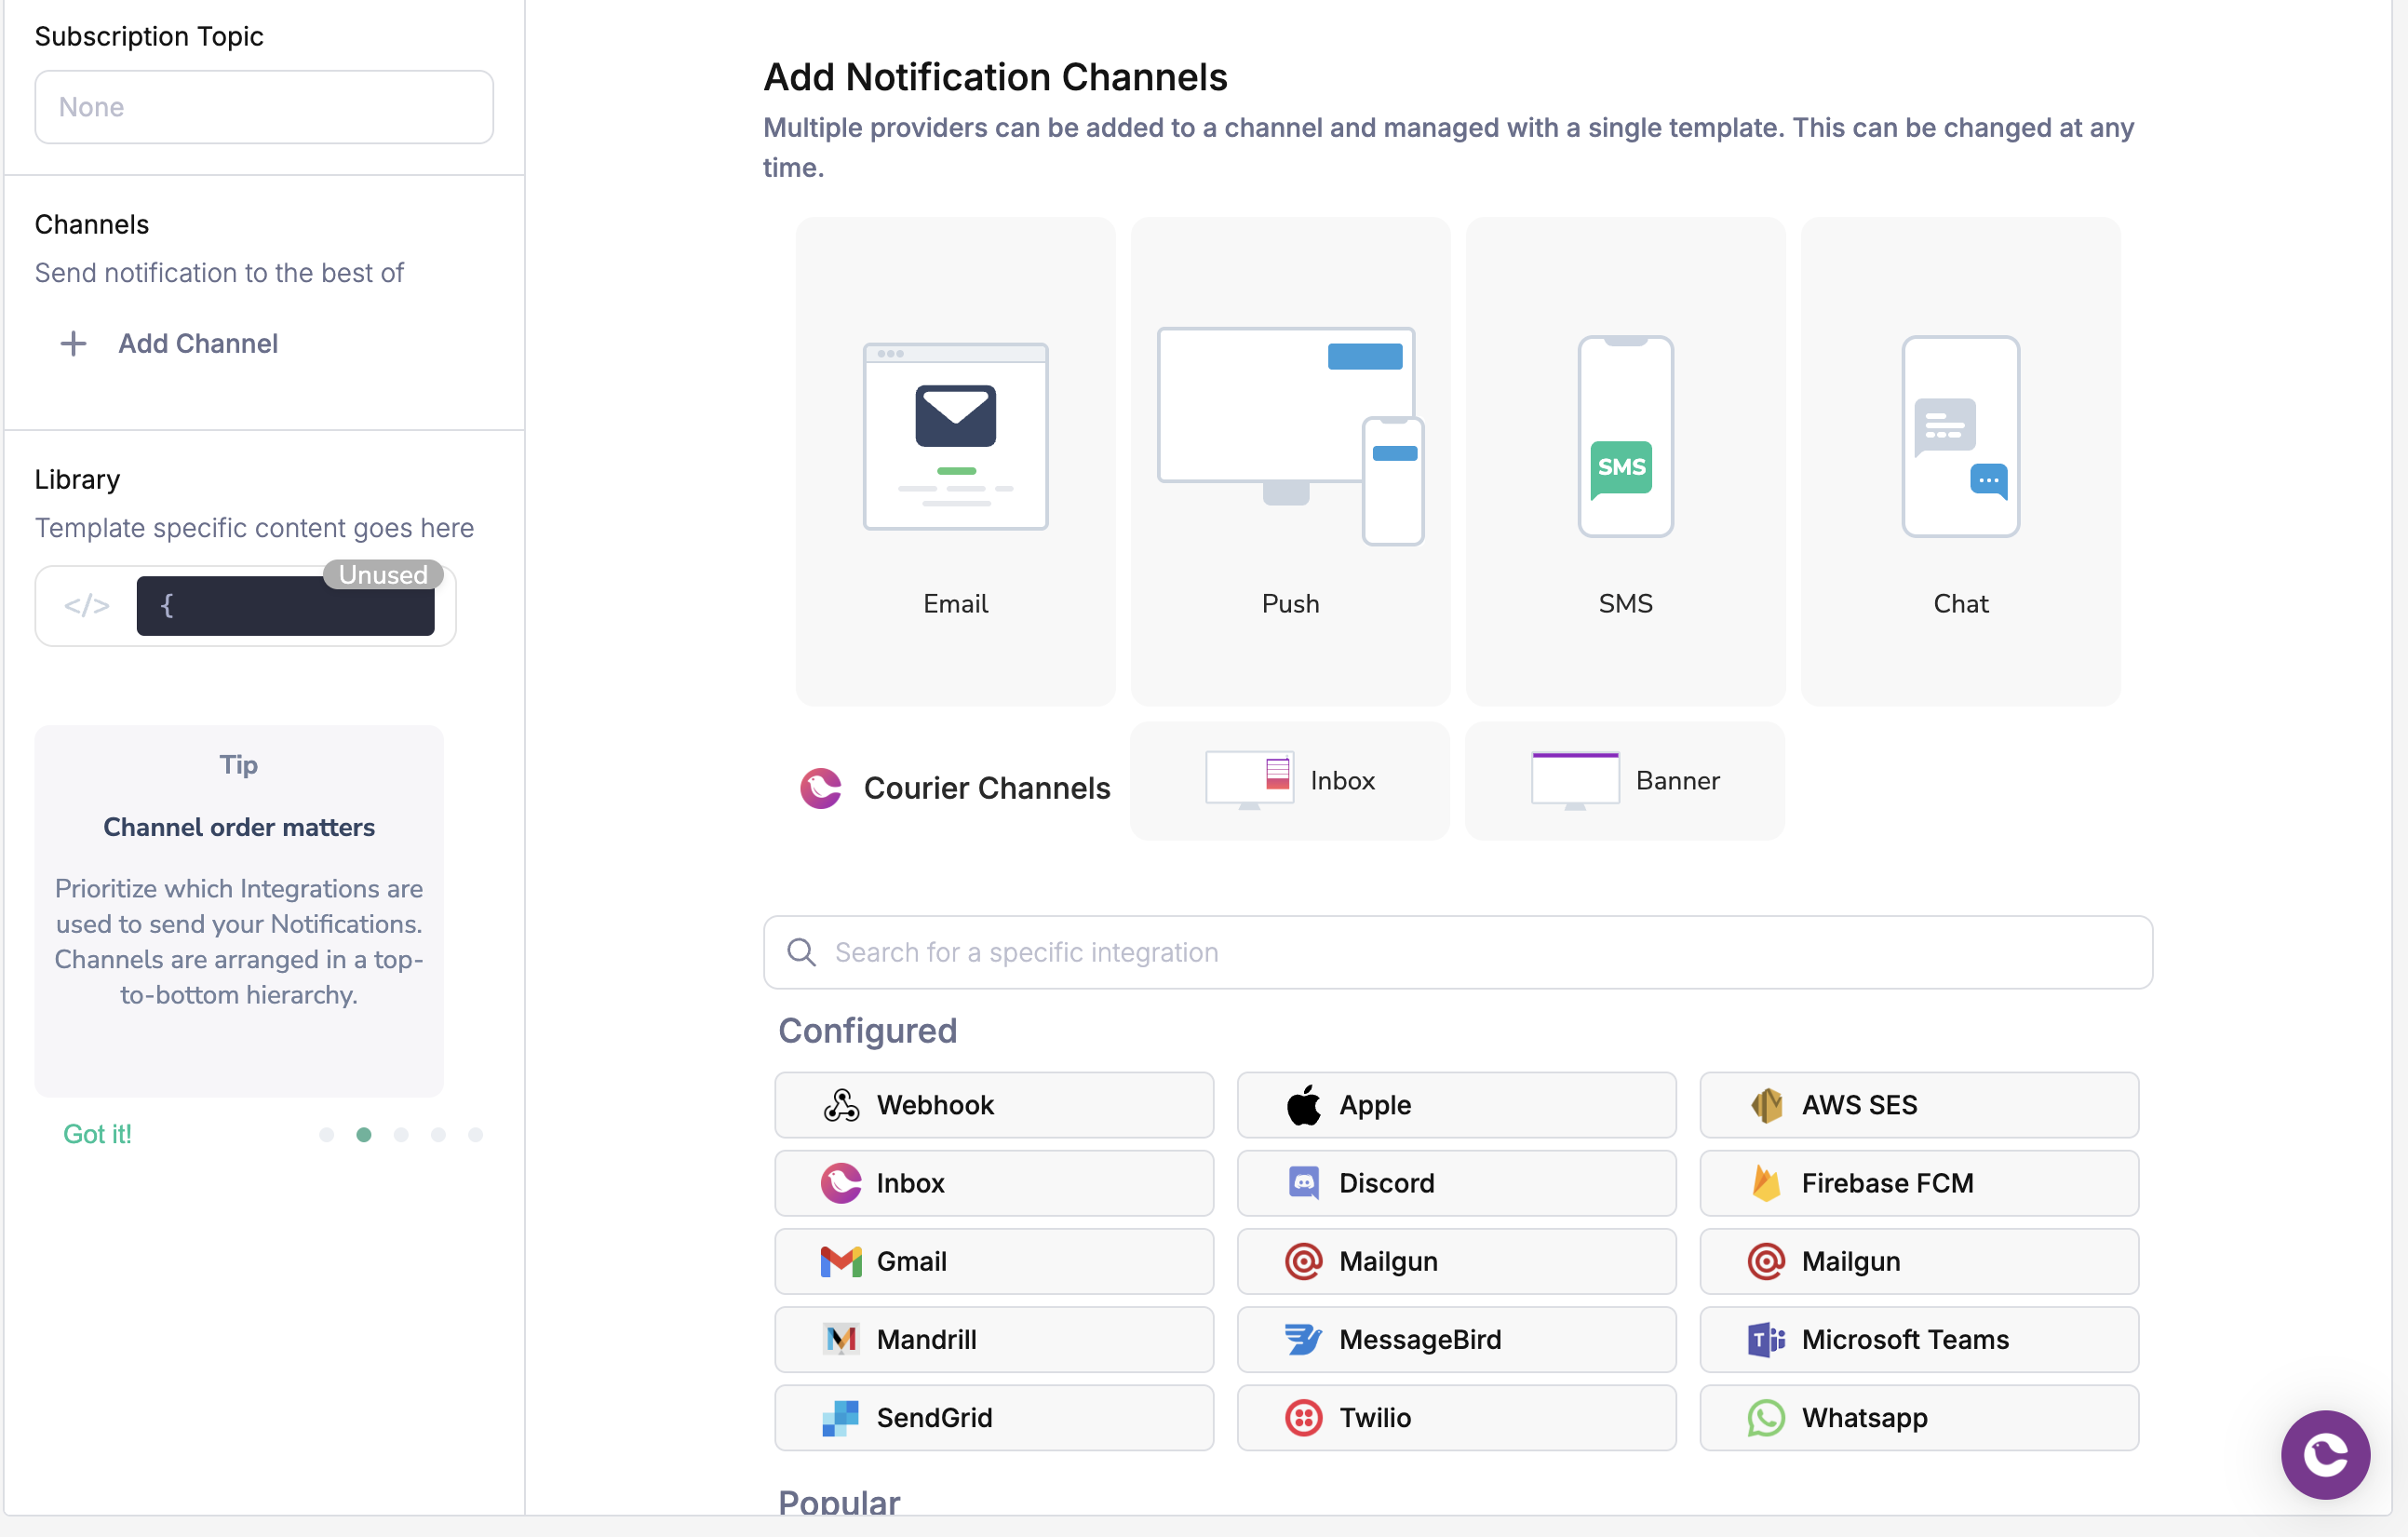
Task: Select the Webhook configured integration
Action: (x=993, y=1105)
